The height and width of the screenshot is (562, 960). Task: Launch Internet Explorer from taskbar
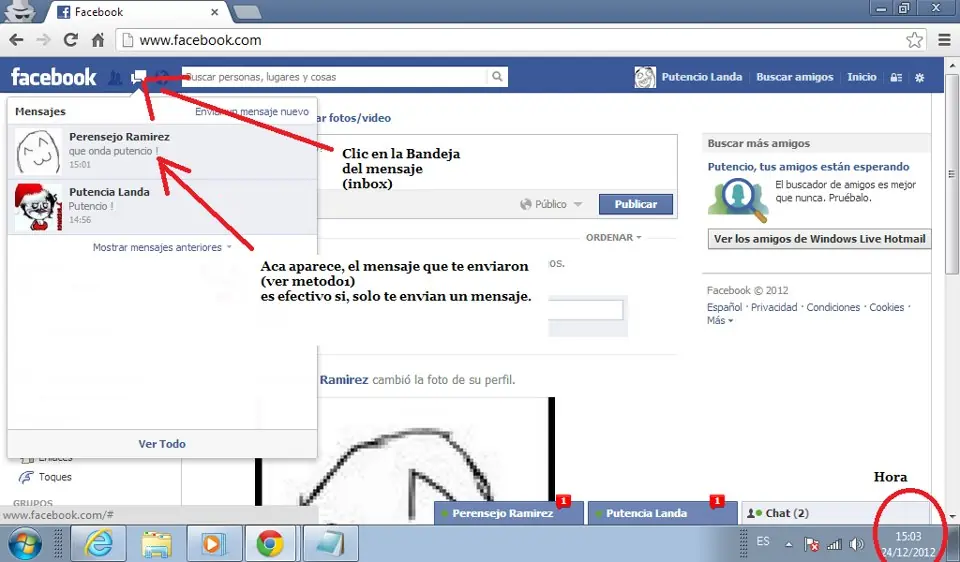pos(98,544)
